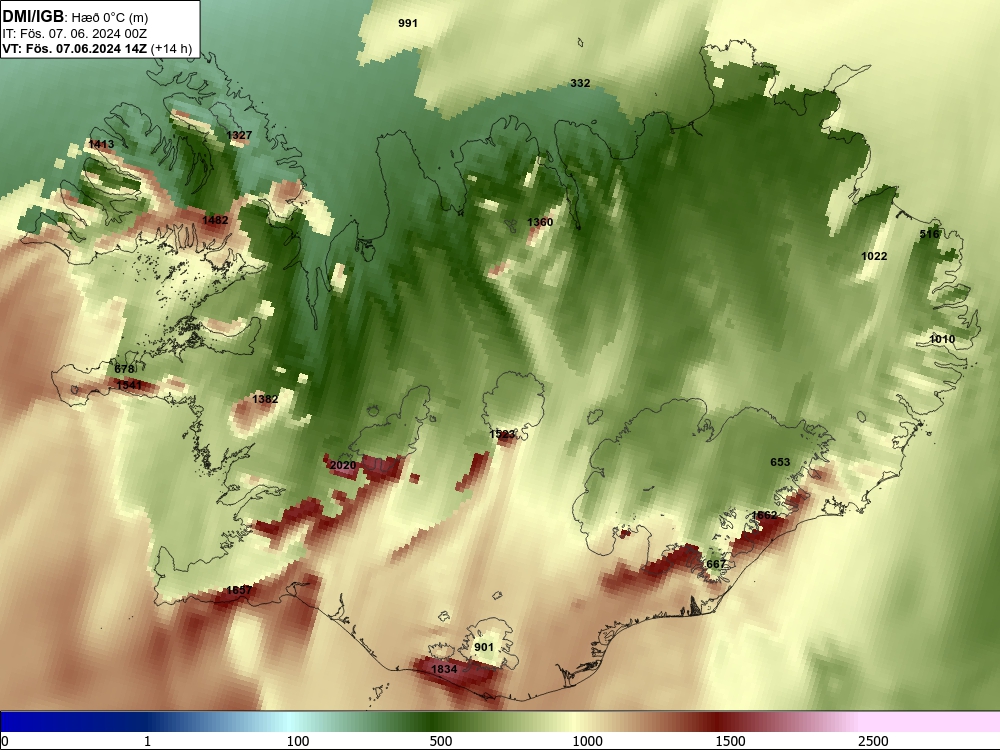Image resolution: width=1000 pixels, height=750 pixels.
Task: Click the 1834 value on the south coast
Action: pos(444,669)
